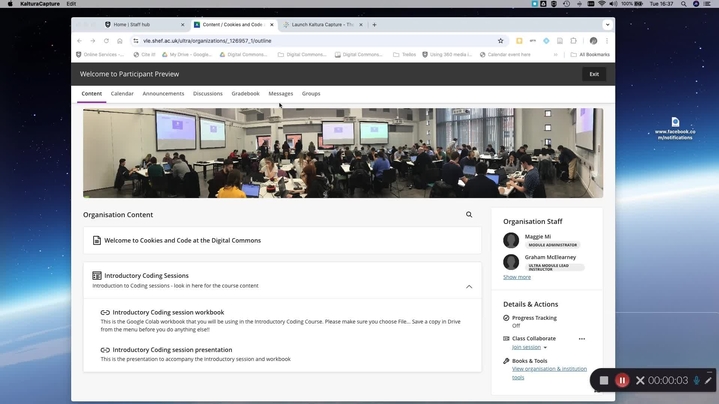Collapse the Introductory Coding Sessions module
This screenshot has width=719, height=404.
(469, 287)
